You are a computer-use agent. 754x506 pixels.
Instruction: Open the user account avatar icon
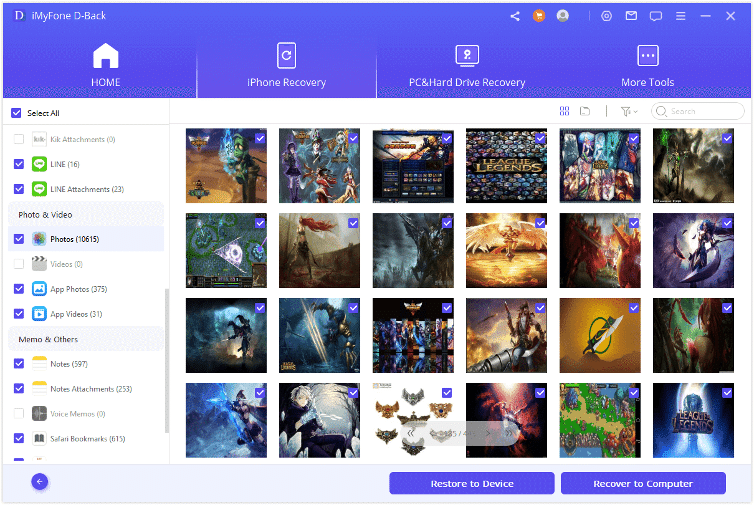pos(563,16)
